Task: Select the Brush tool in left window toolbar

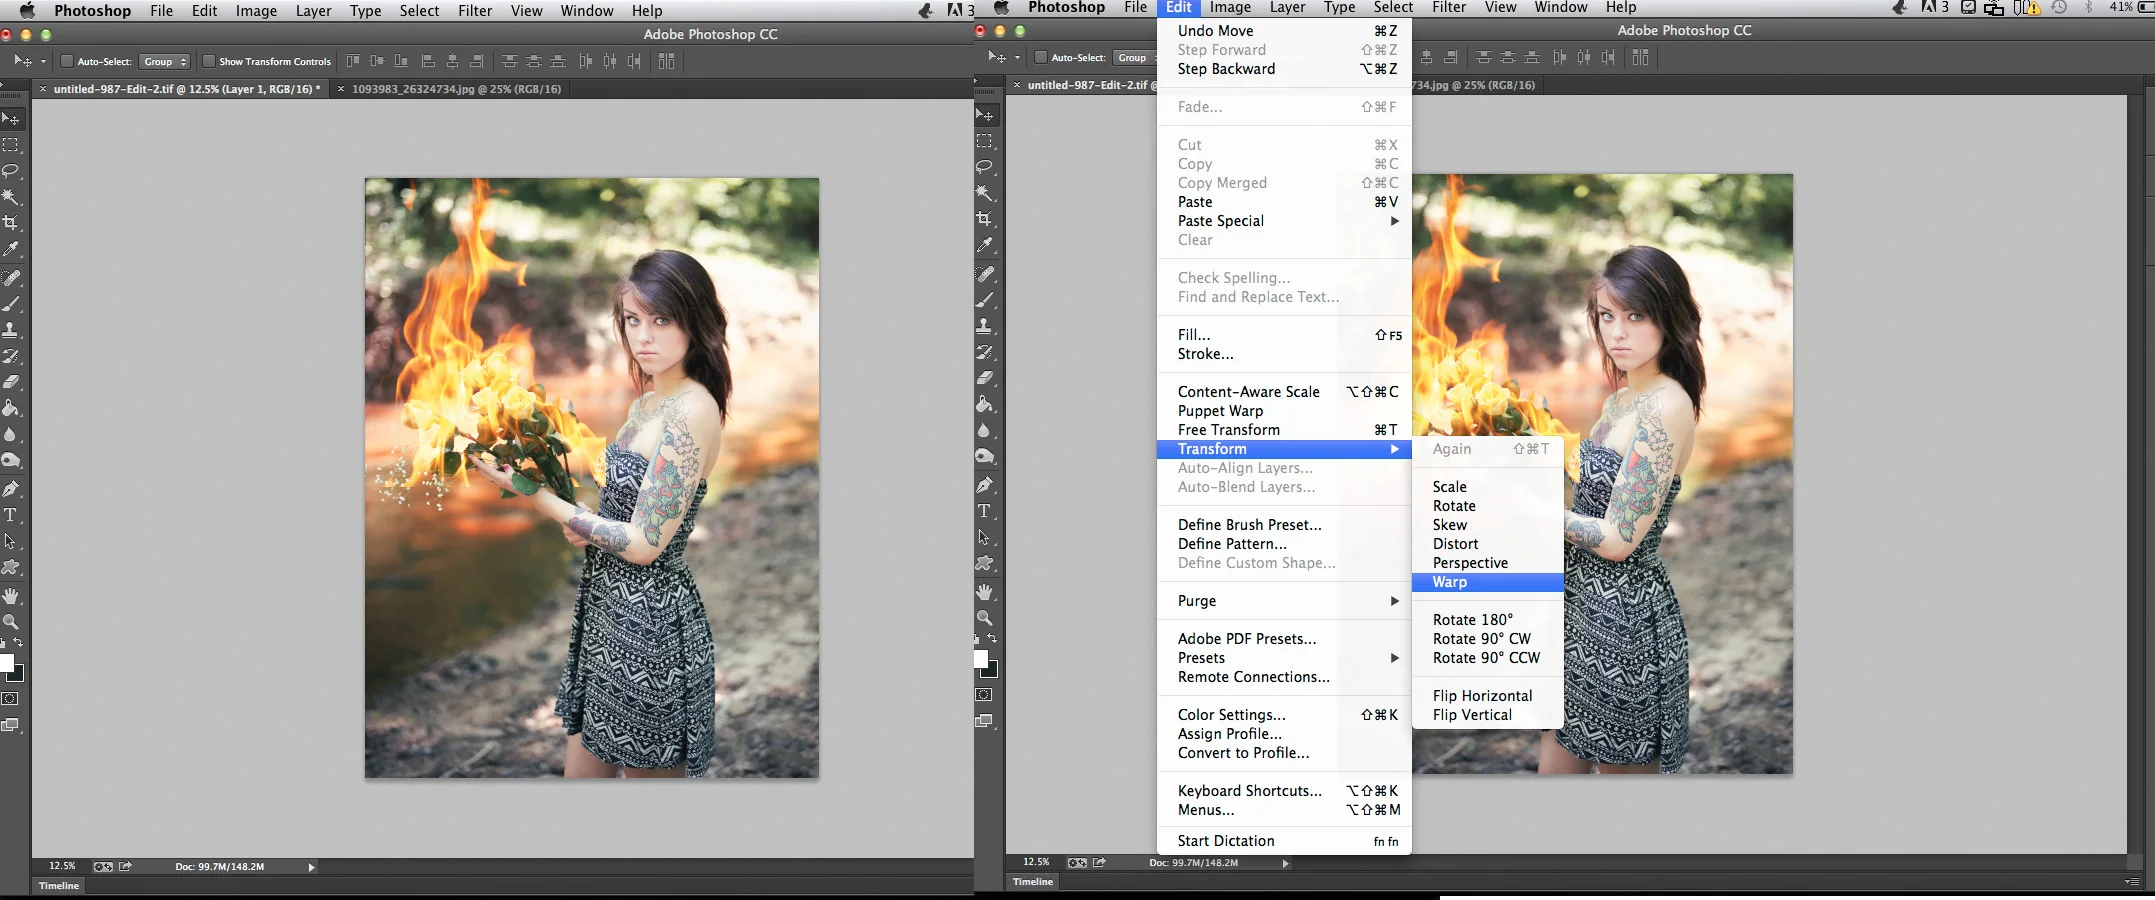Action: click(x=11, y=304)
